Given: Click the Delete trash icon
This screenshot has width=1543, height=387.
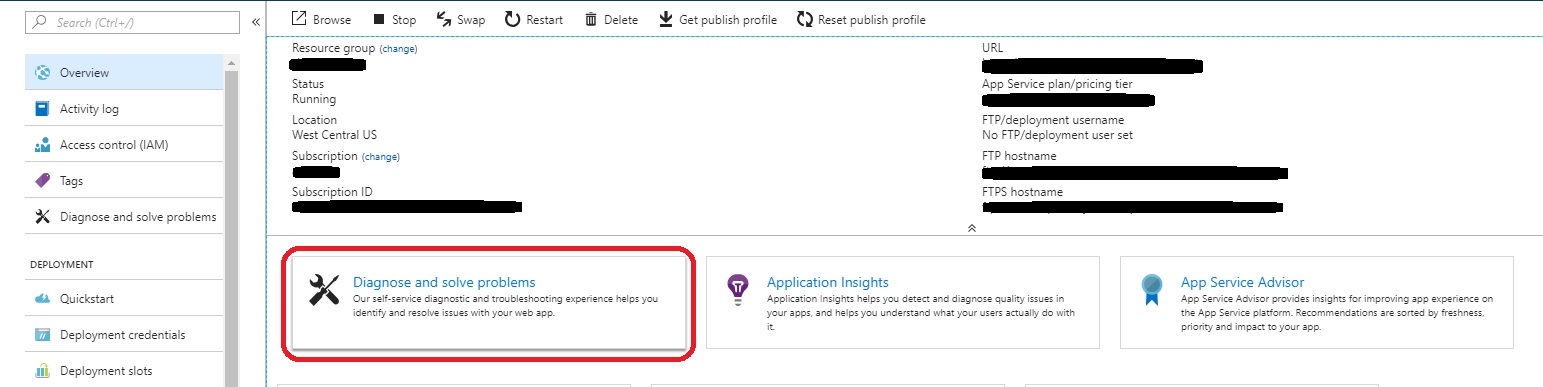Looking at the screenshot, I should click(x=591, y=19).
